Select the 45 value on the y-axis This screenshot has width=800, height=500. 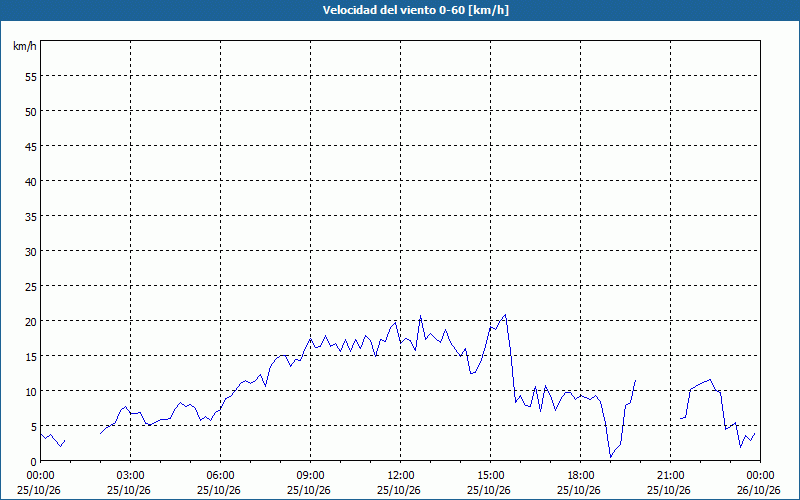point(31,146)
